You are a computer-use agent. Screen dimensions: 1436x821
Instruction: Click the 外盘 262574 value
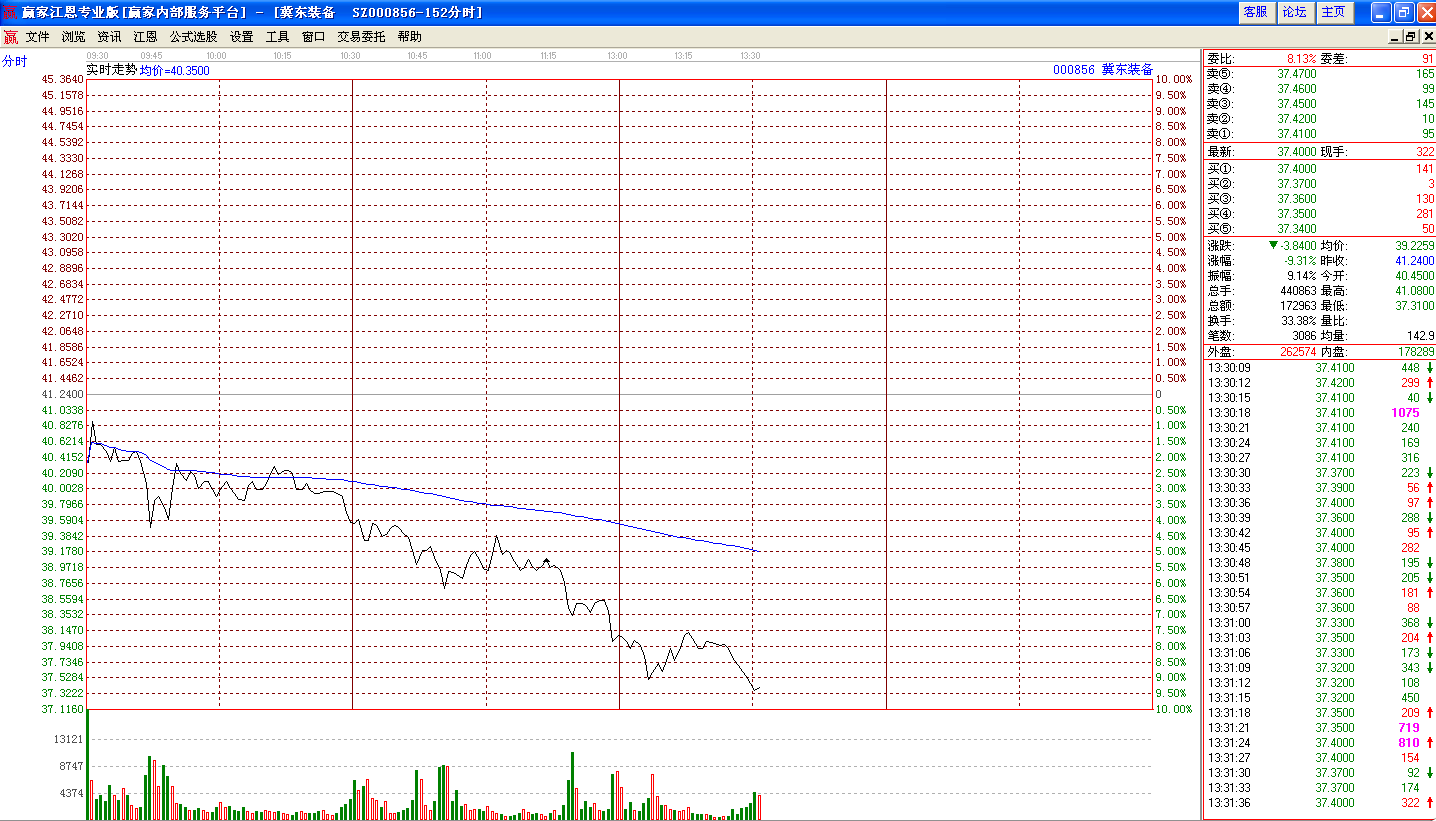click(x=1299, y=352)
